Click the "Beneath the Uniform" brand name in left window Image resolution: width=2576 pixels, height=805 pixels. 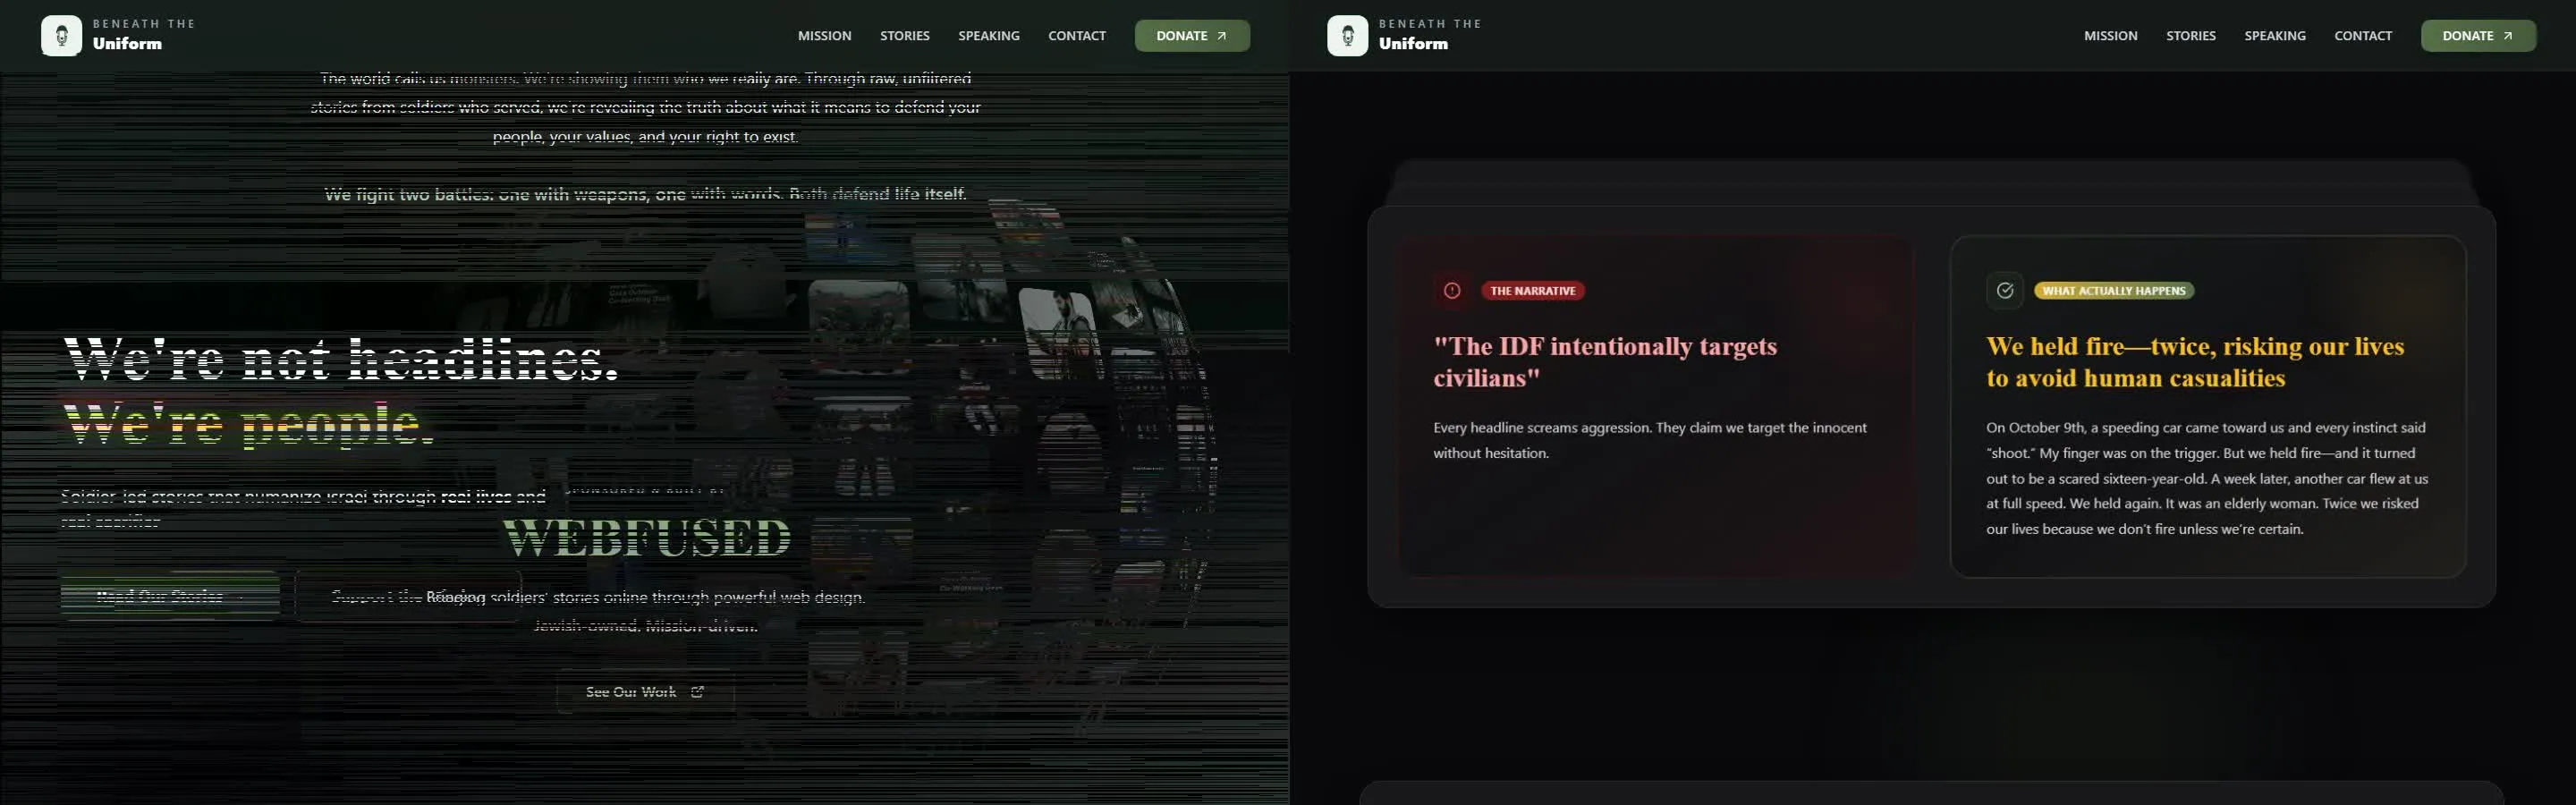point(143,35)
